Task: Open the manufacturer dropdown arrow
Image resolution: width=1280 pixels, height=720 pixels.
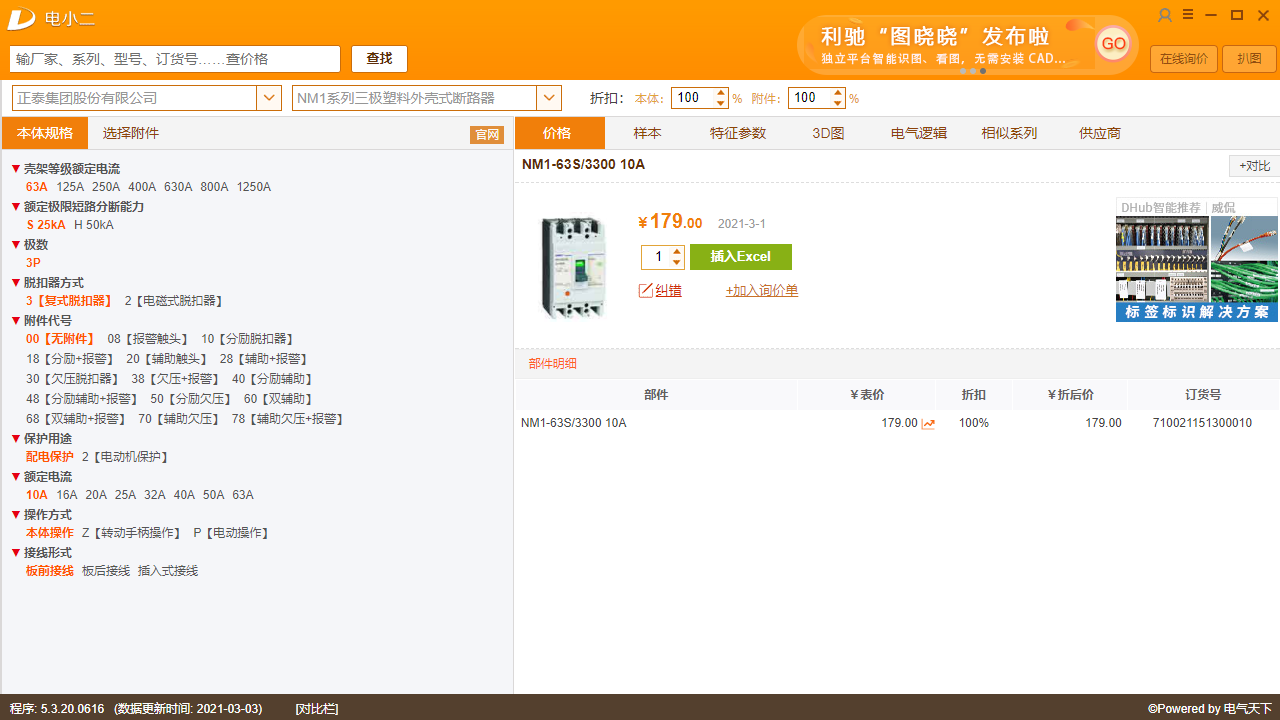Action: [x=269, y=98]
